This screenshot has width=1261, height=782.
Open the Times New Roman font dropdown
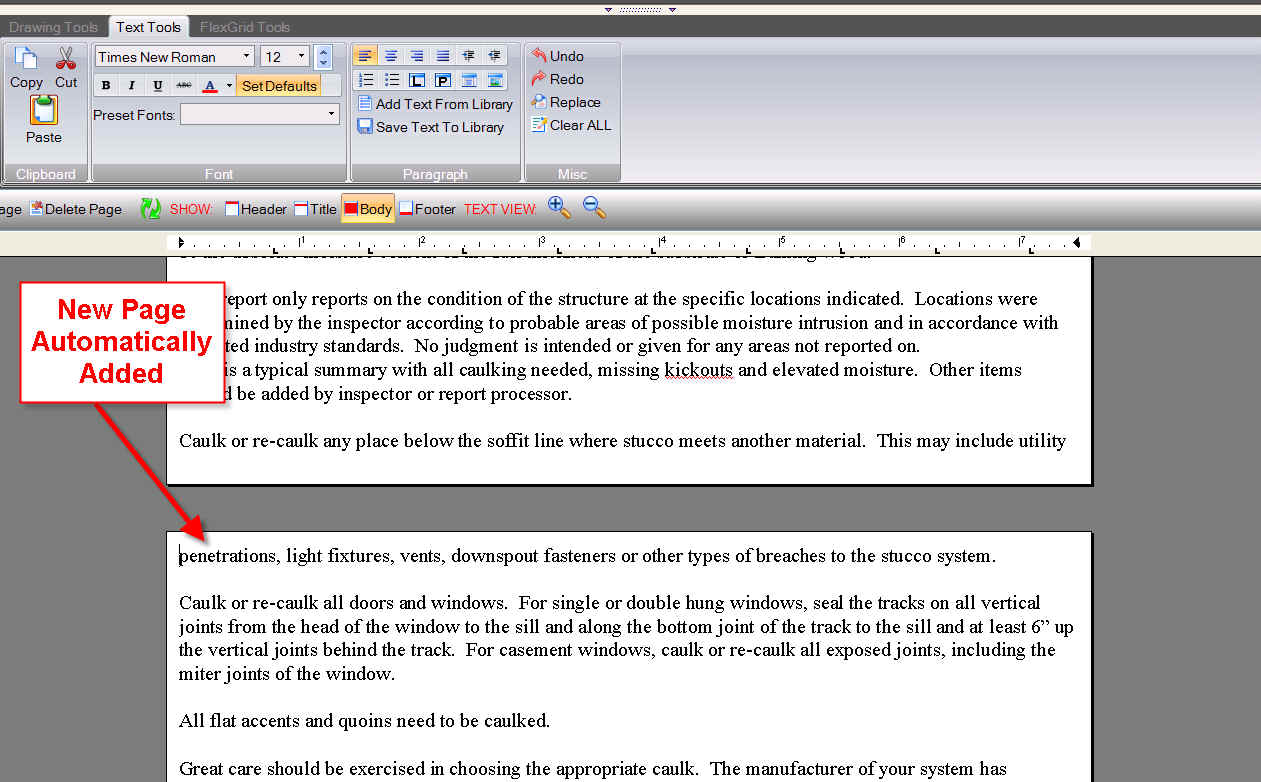246,57
